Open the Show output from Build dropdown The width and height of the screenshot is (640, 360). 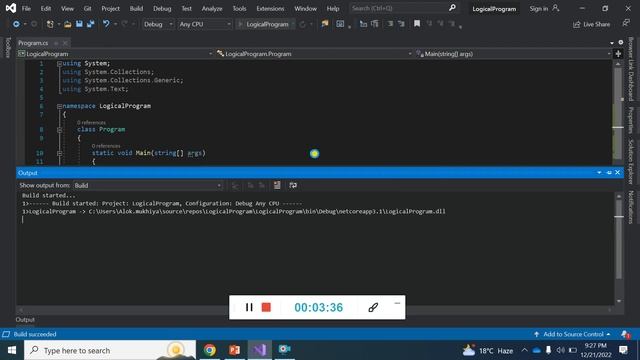tap(148, 185)
